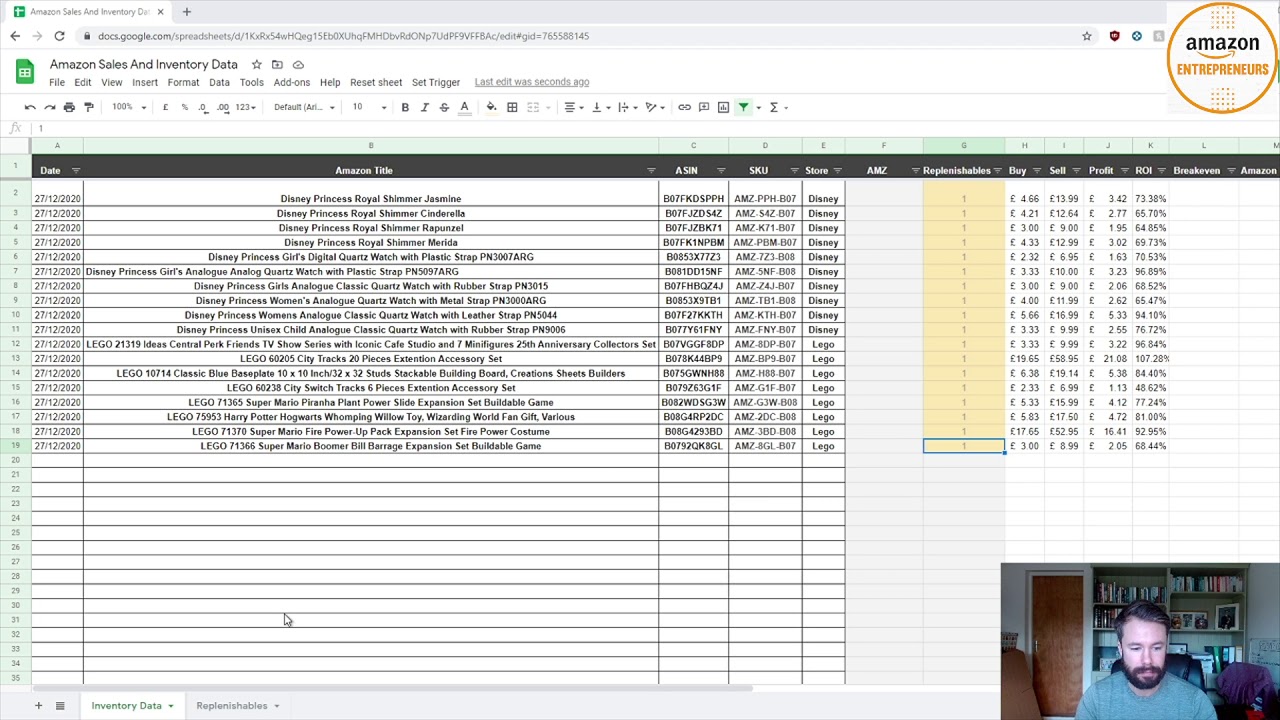The height and width of the screenshot is (720, 1280).
Task: Open the File menu
Action: 57,82
